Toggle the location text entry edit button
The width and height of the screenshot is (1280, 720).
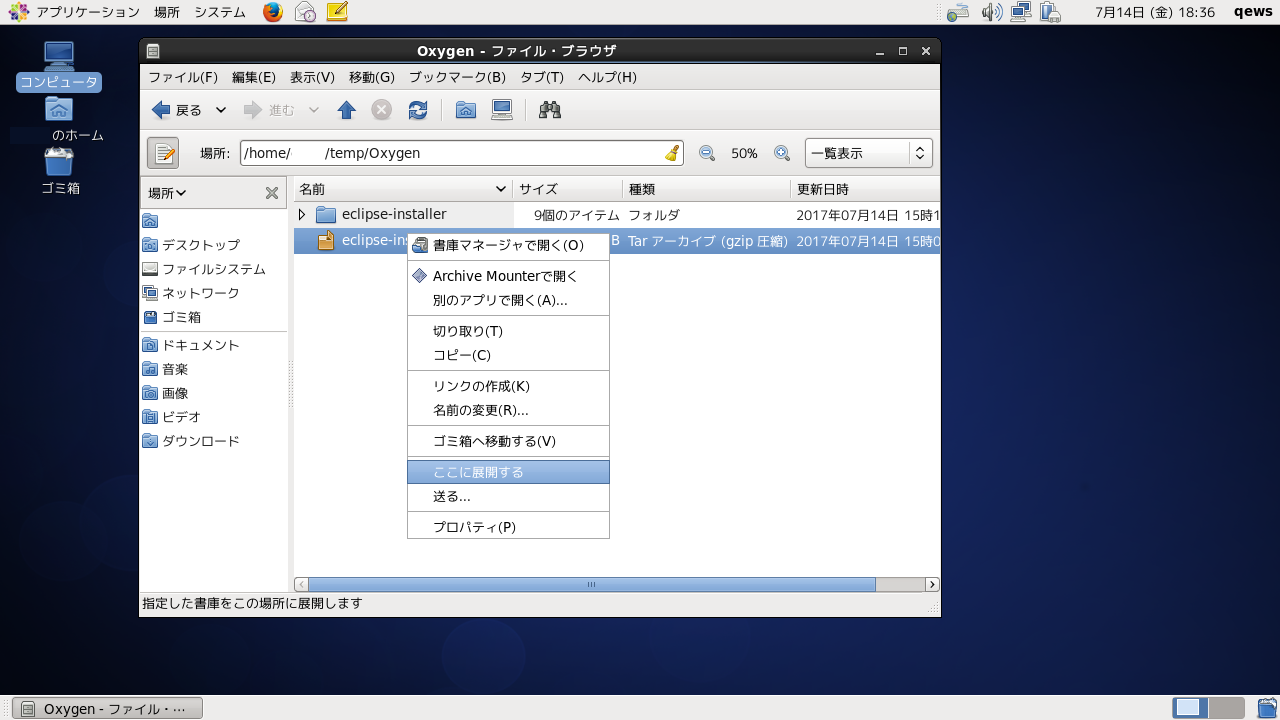pyautogui.click(x=163, y=153)
